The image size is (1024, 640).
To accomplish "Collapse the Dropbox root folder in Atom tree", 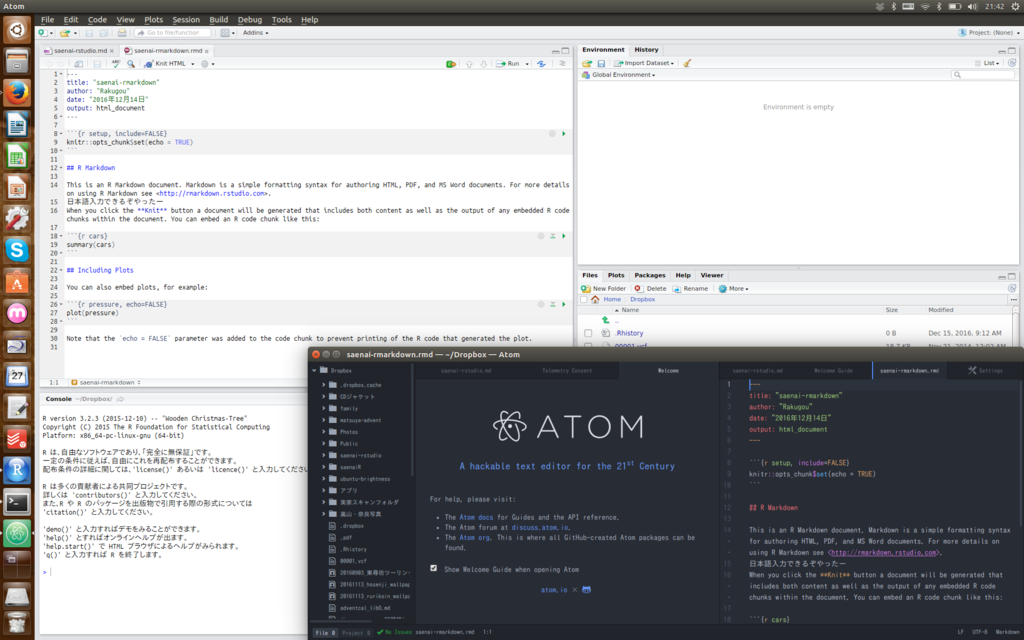I will (x=314, y=370).
